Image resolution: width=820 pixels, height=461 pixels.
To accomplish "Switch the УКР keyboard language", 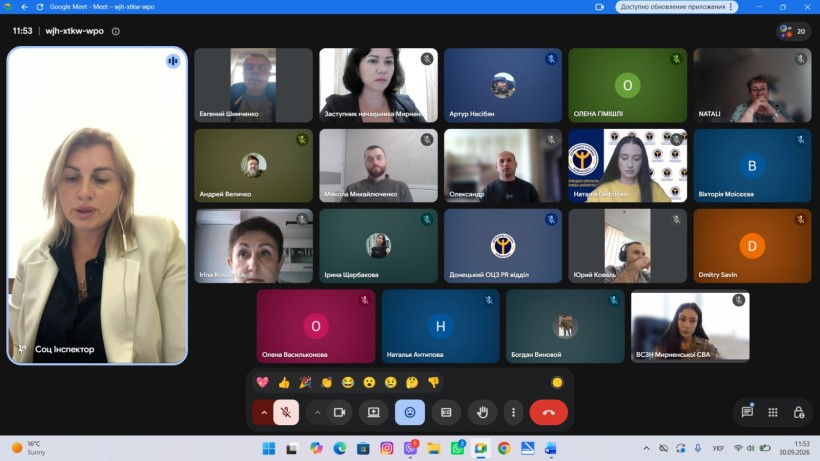I will [718, 448].
